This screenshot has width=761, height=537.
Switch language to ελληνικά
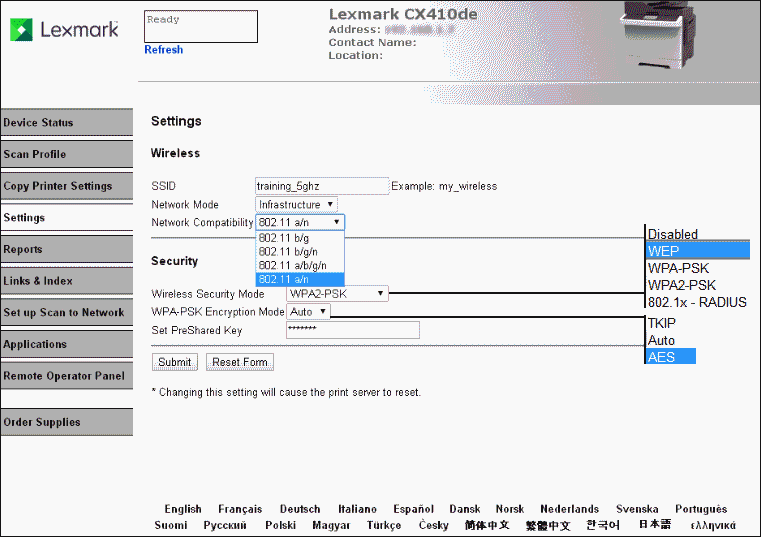tap(713, 525)
